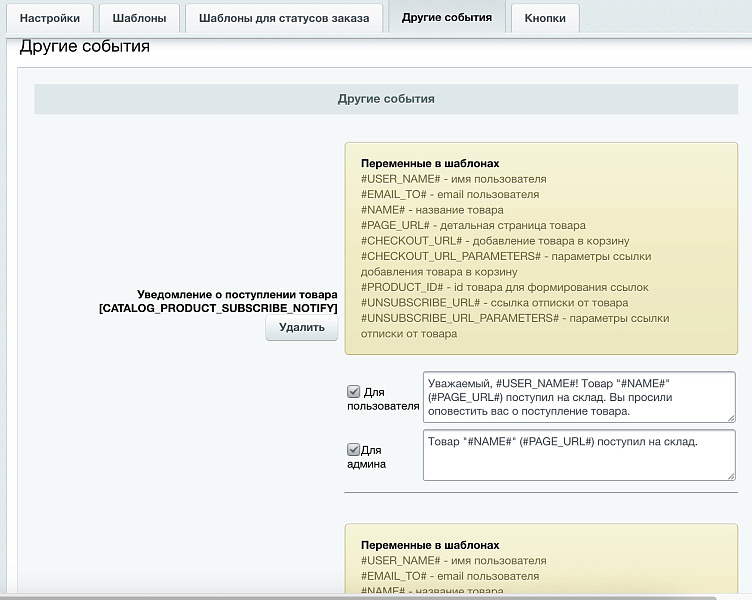Focus the admin message template text area
752x600 pixels.
coord(578,455)
